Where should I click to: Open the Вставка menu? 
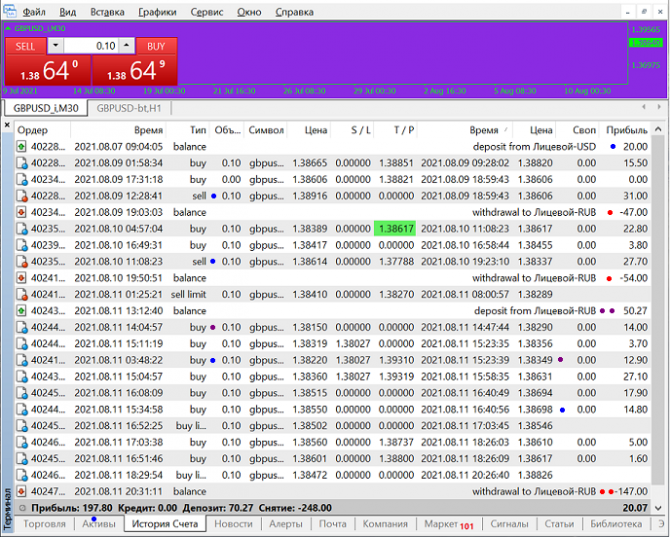tap(107, 12)
